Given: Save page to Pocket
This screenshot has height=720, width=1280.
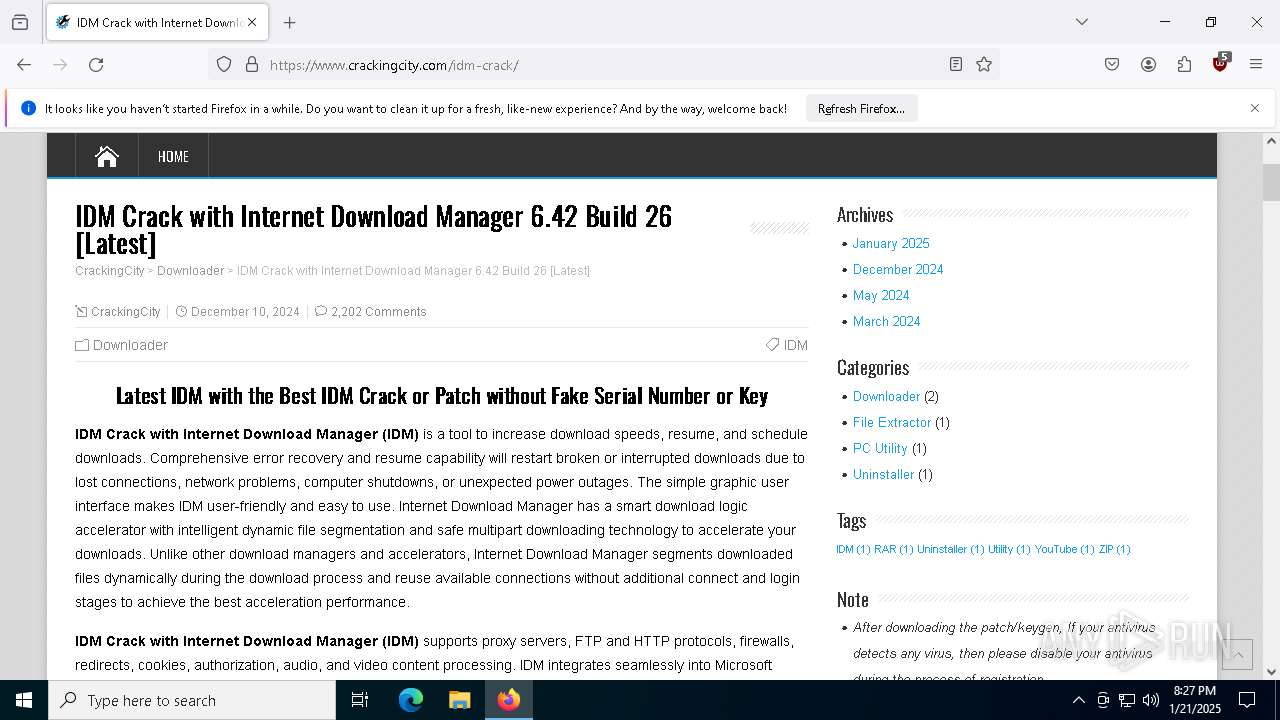Looking at the screenshot, I should pyautogui.click(x=1112, y=65).
